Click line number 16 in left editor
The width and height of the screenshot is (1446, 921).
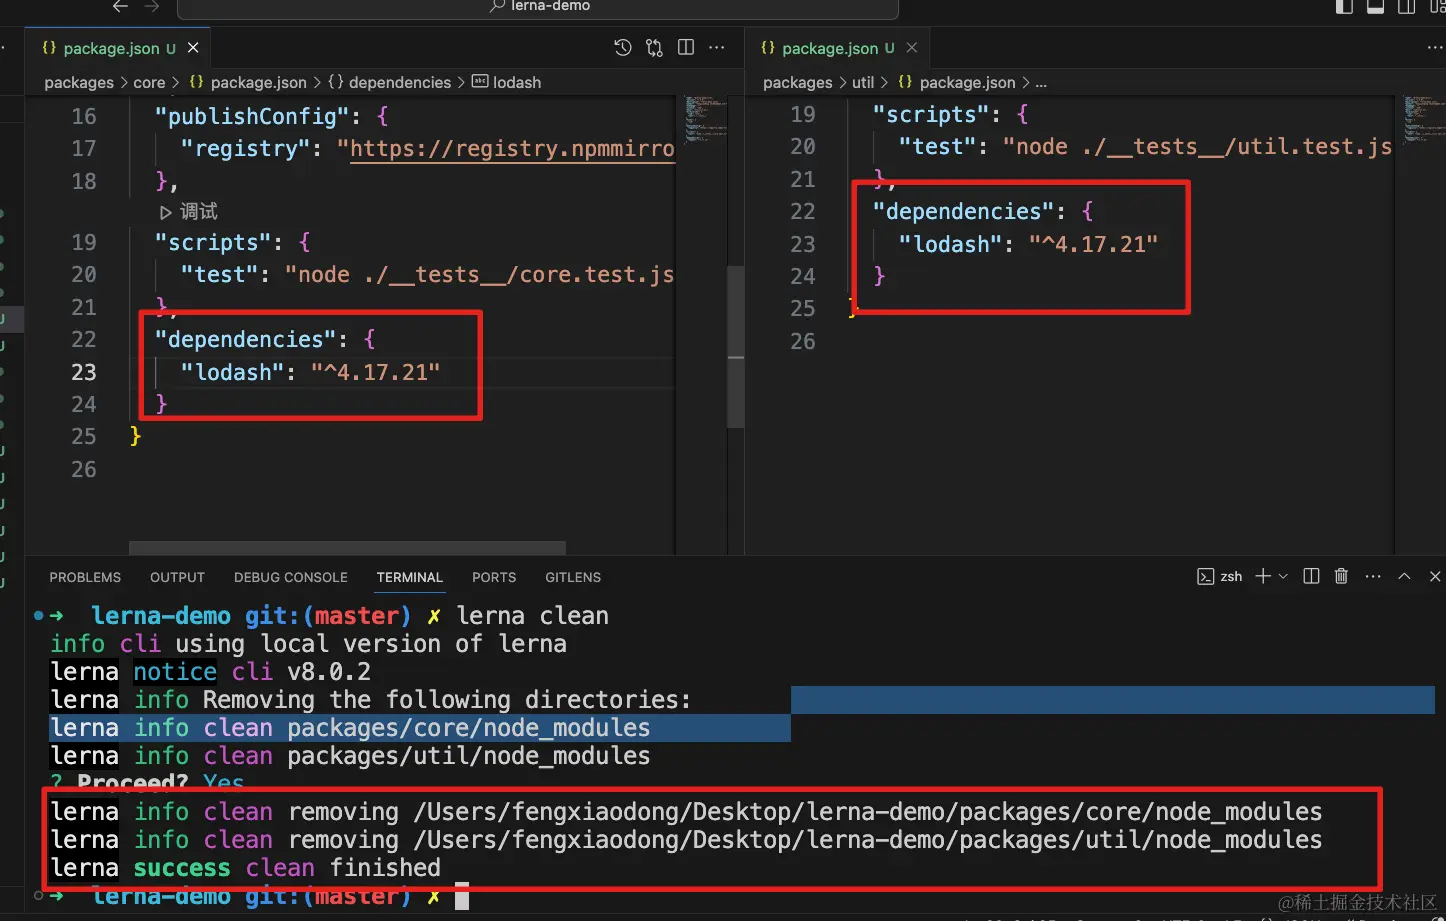(84, 116)
